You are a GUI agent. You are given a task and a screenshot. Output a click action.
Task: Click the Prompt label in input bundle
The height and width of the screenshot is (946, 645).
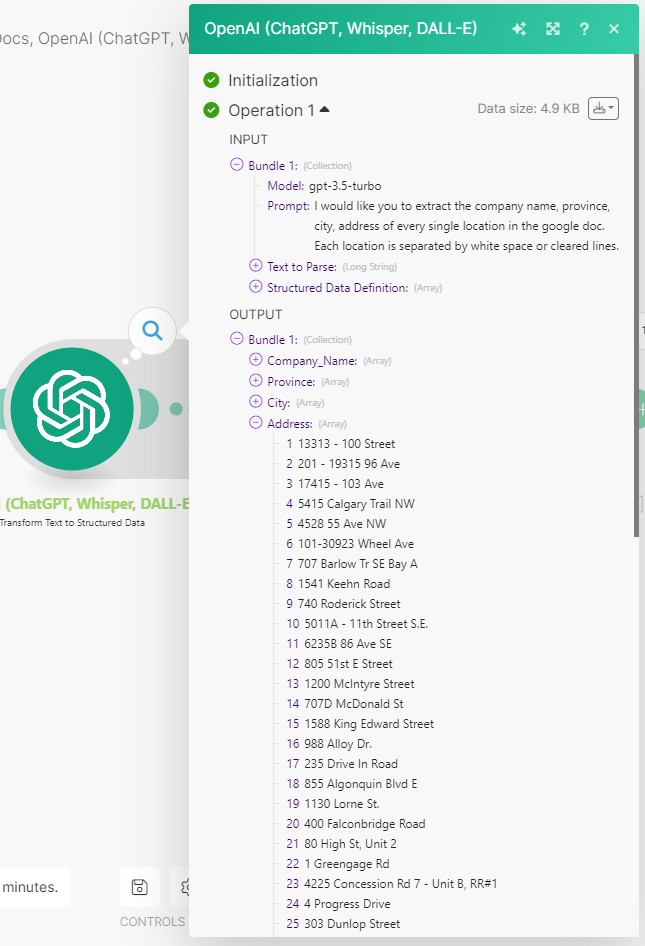[x=288, y=206]
